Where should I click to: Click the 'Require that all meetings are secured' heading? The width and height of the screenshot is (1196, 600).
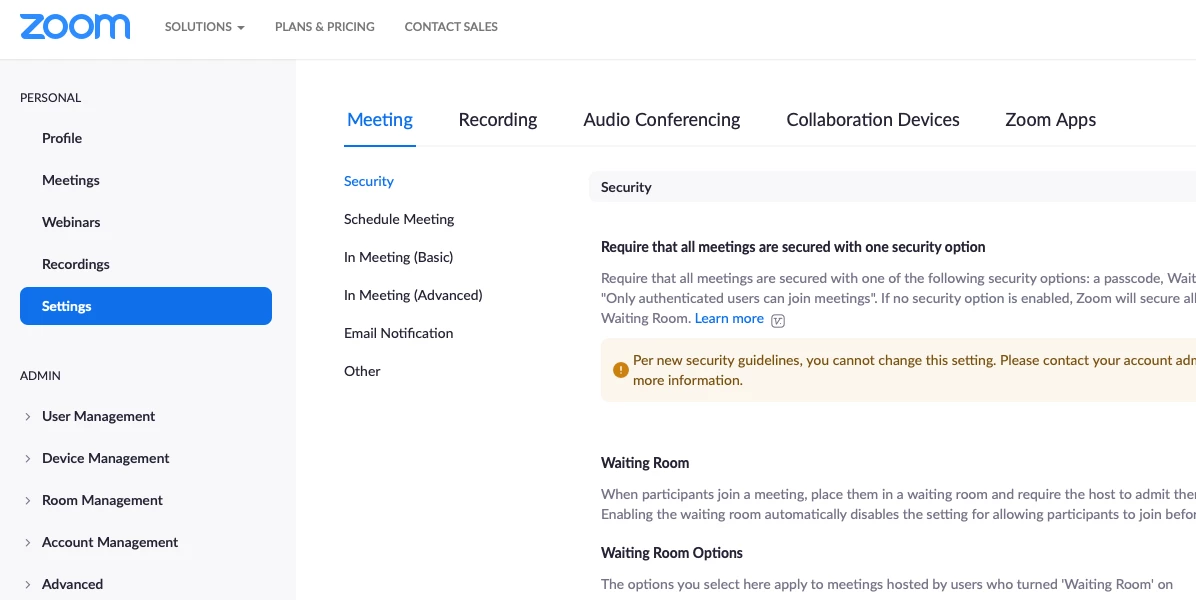pos(793,247)
